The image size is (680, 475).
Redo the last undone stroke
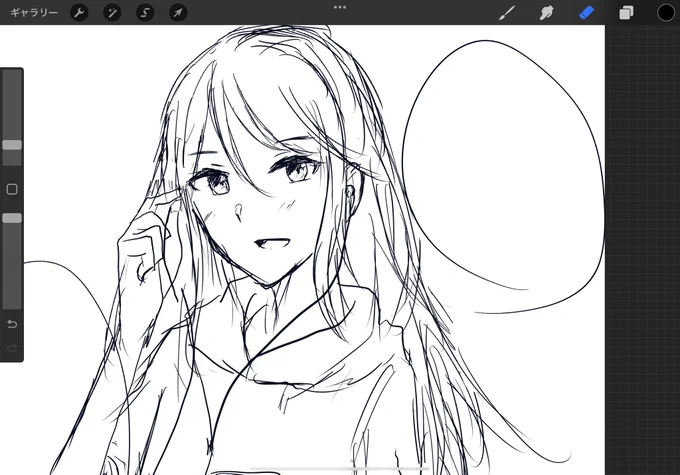(12, 348)
